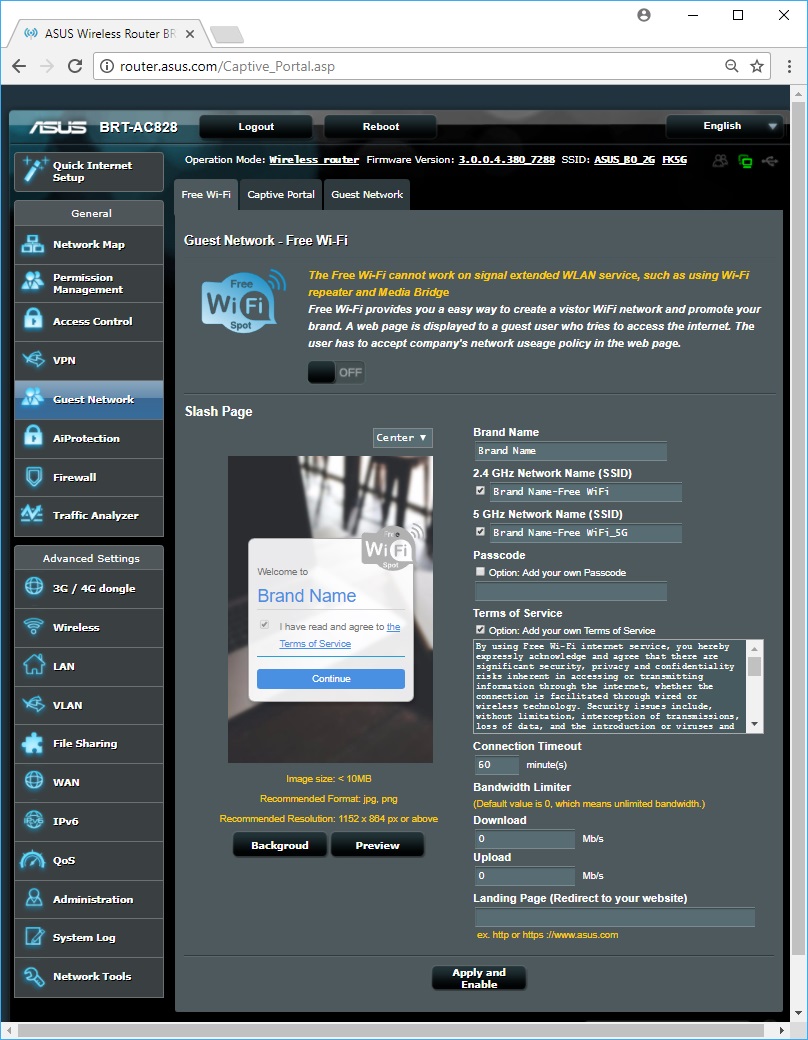Bookmark this page with star icon
Screen dimensions: 808x1040
[x=757, y=67]
